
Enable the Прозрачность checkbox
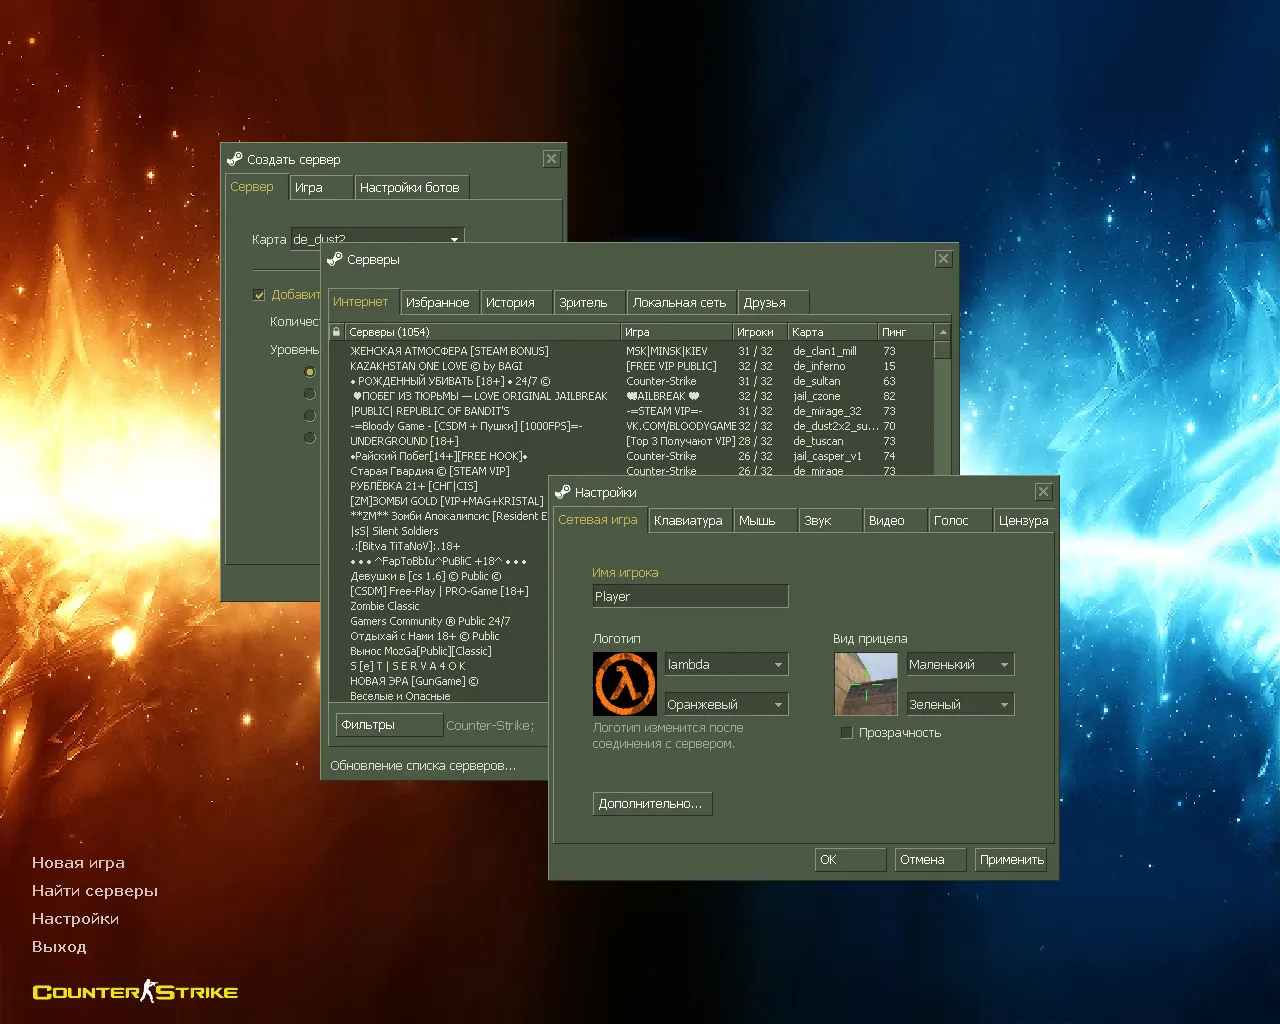pos(847,733)
